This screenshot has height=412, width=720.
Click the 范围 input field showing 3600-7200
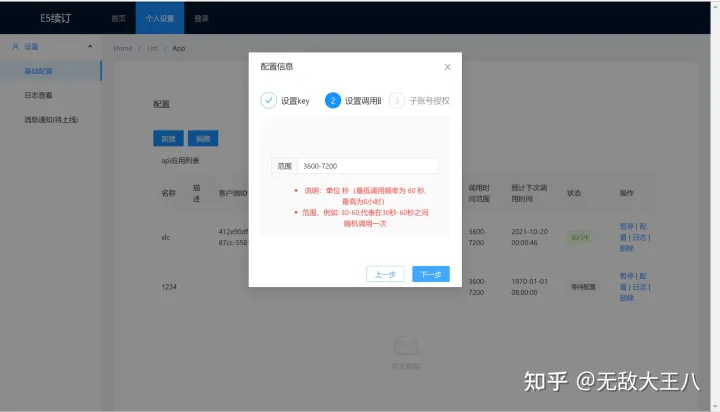pos(367,166)
